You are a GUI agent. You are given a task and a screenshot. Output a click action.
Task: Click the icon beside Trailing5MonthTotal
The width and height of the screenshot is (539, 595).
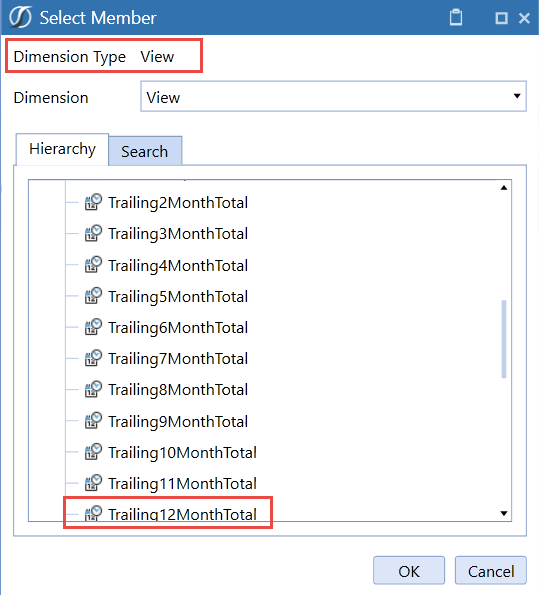[93, 296]
